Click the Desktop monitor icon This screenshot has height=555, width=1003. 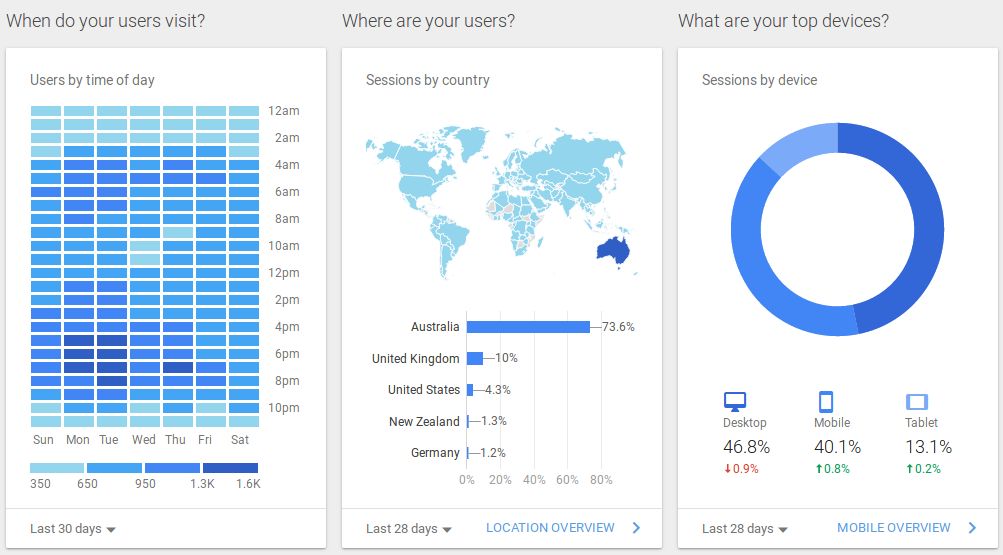tap(735, 402)
